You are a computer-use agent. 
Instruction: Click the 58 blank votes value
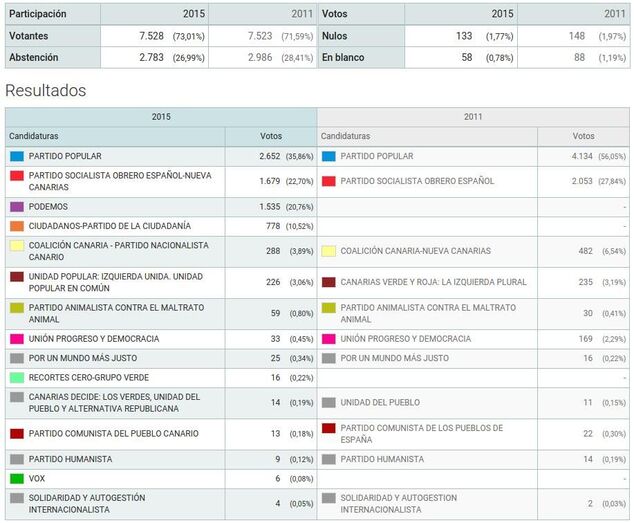pos(467,57)
